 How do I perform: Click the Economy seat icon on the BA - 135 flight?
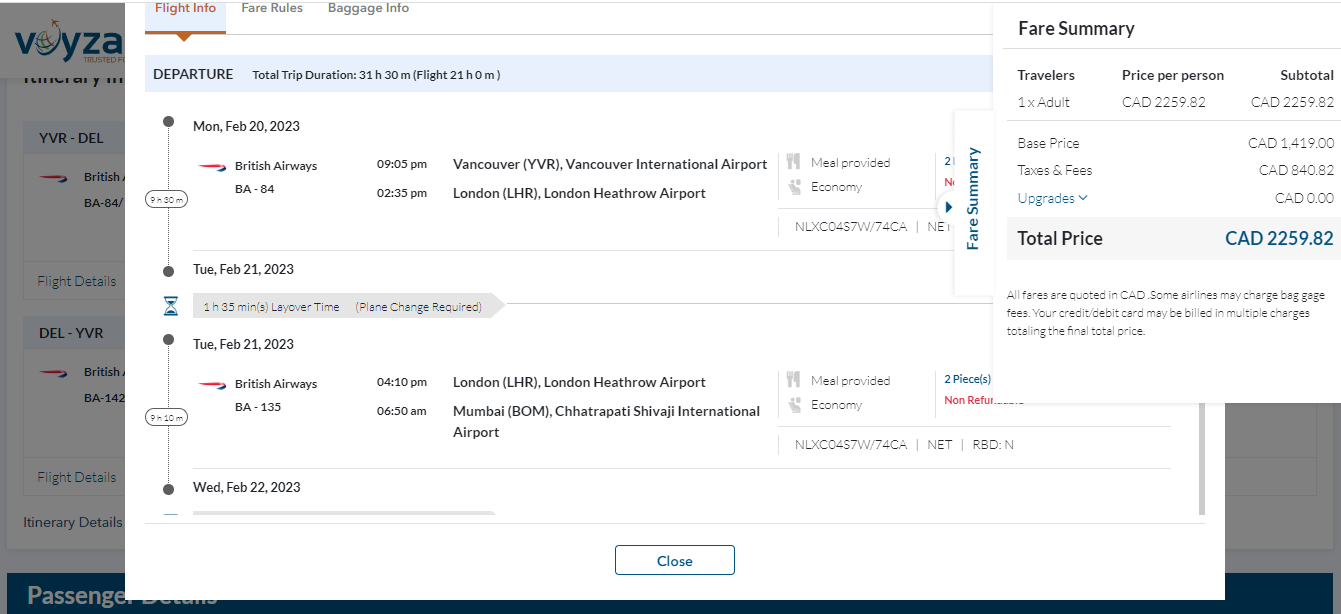(794, 405)
